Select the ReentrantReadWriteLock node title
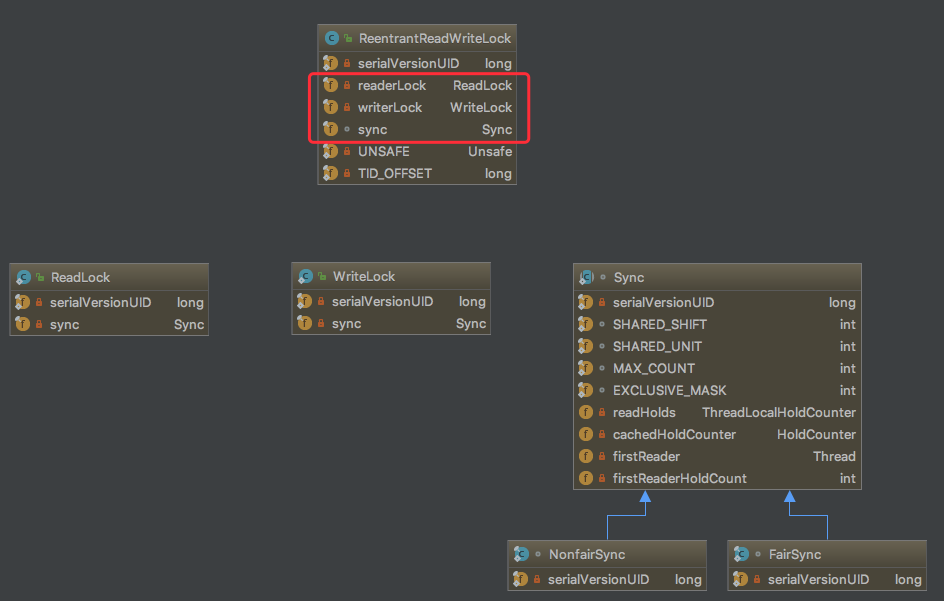 coord(435,39)
